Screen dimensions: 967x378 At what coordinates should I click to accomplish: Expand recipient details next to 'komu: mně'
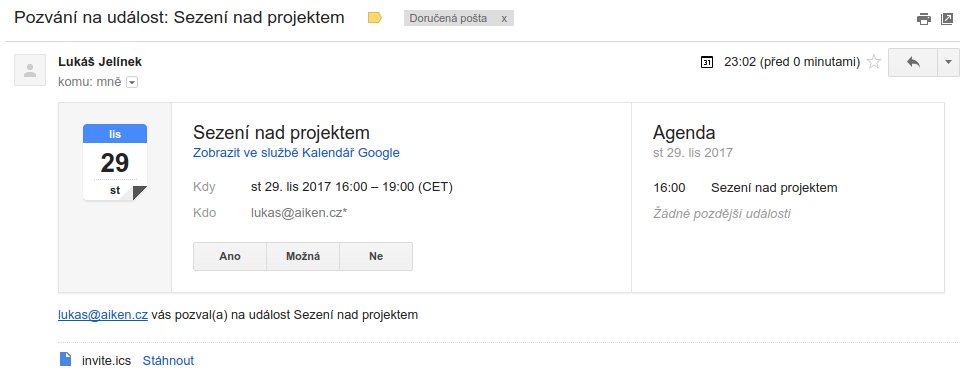pos(131,82)
